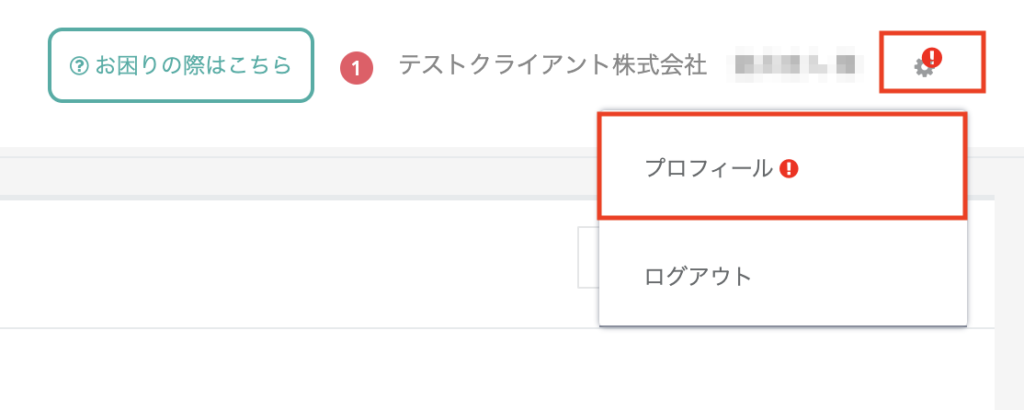
Task: Click the テストクライアント株式会社 company name
Action: click(552, 65)
